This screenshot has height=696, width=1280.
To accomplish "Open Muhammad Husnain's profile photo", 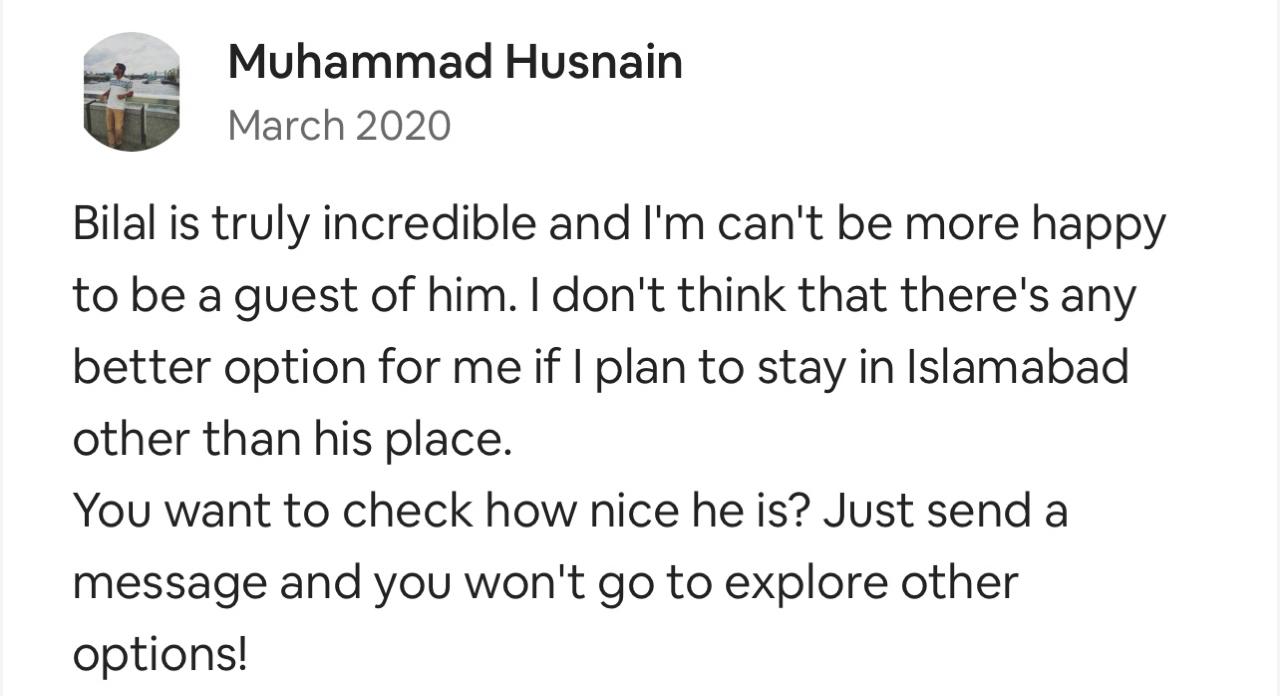I will 131,91.
